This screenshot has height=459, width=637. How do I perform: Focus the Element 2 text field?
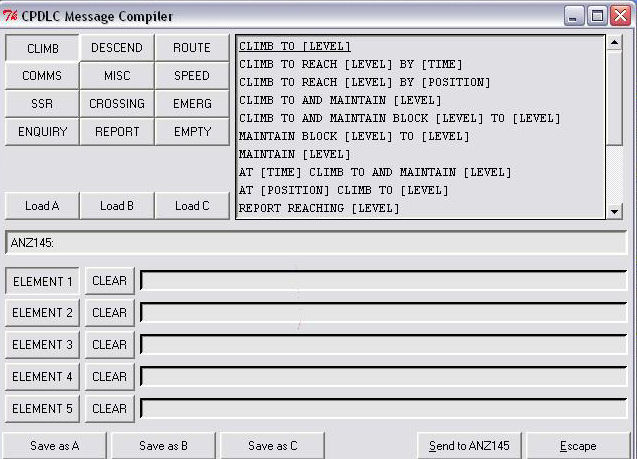tap(384, 312)
